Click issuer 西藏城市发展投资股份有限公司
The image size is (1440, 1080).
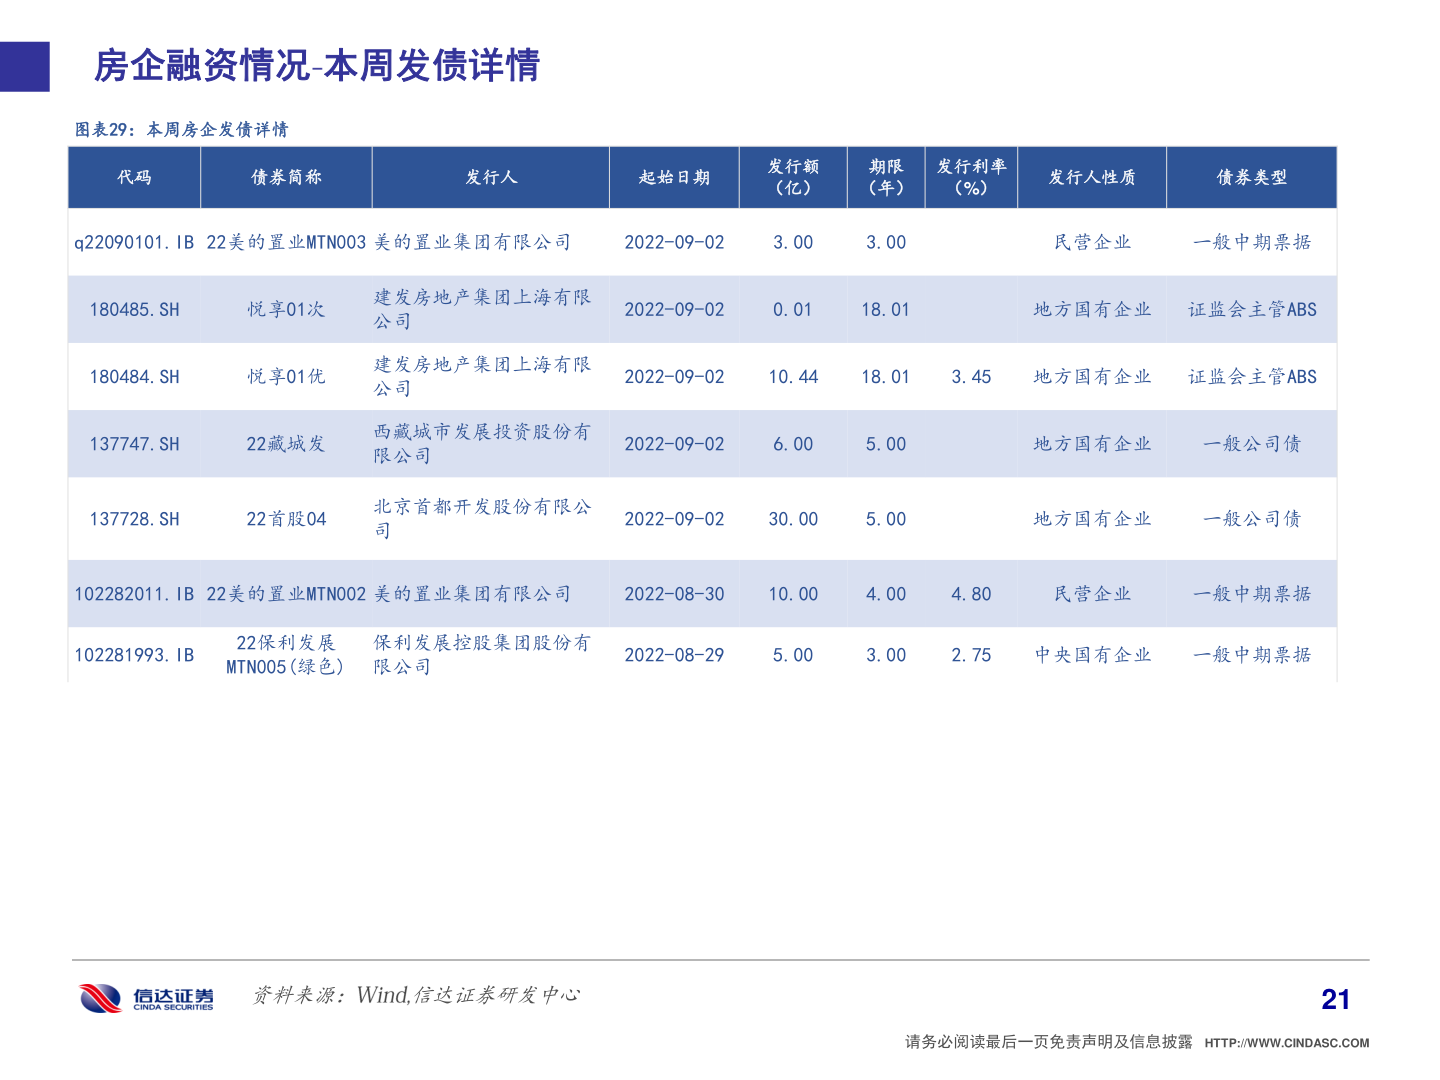(482, 444)
